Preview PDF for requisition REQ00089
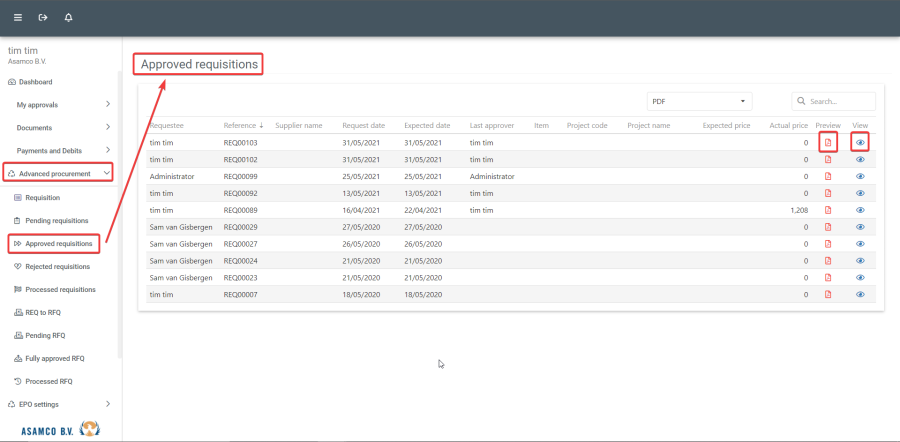Image resolution: width=900 pixels, height=442 pixels. (x=827, y=210)
